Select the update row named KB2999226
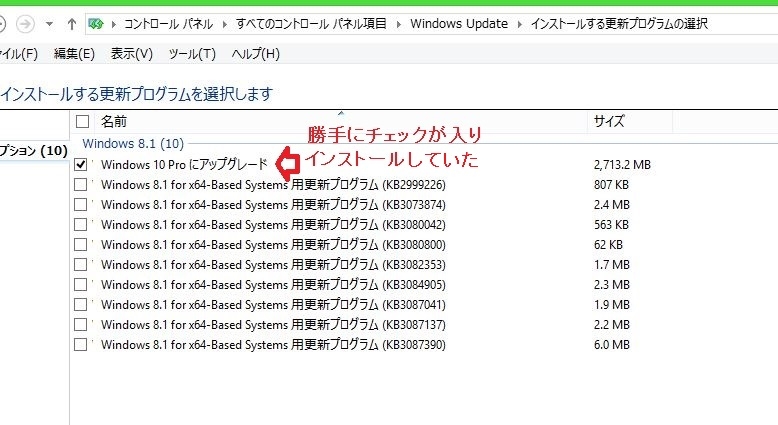The height and width of the screenshot is (425, 778). 273,184
